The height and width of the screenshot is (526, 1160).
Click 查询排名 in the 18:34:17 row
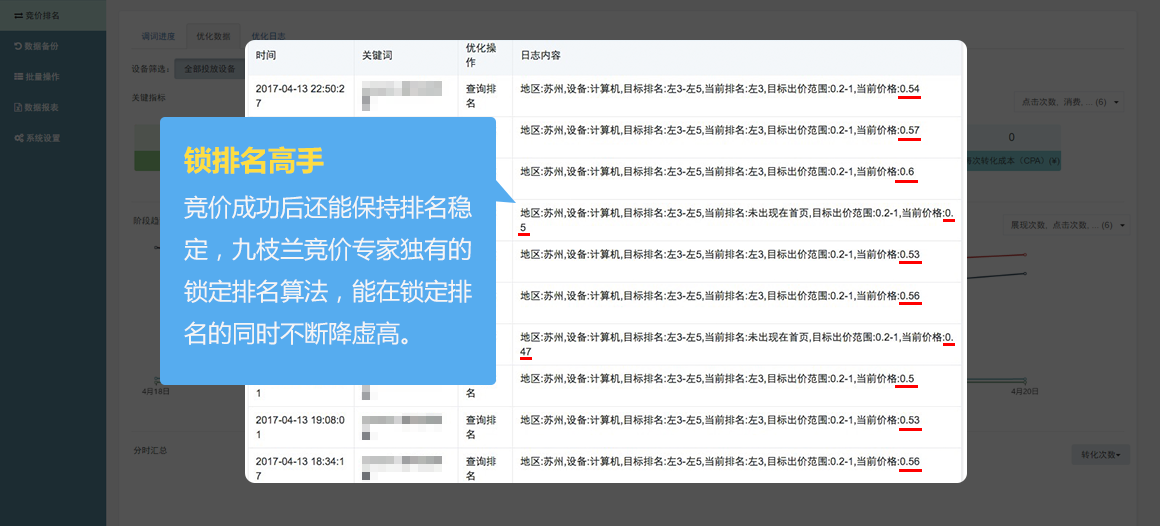click(x=481, y=468)
